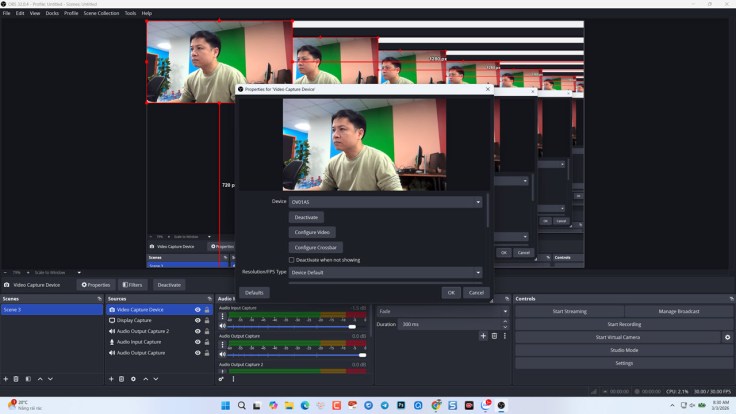Increase transition Duration stepper up

[x=505, y=322]
